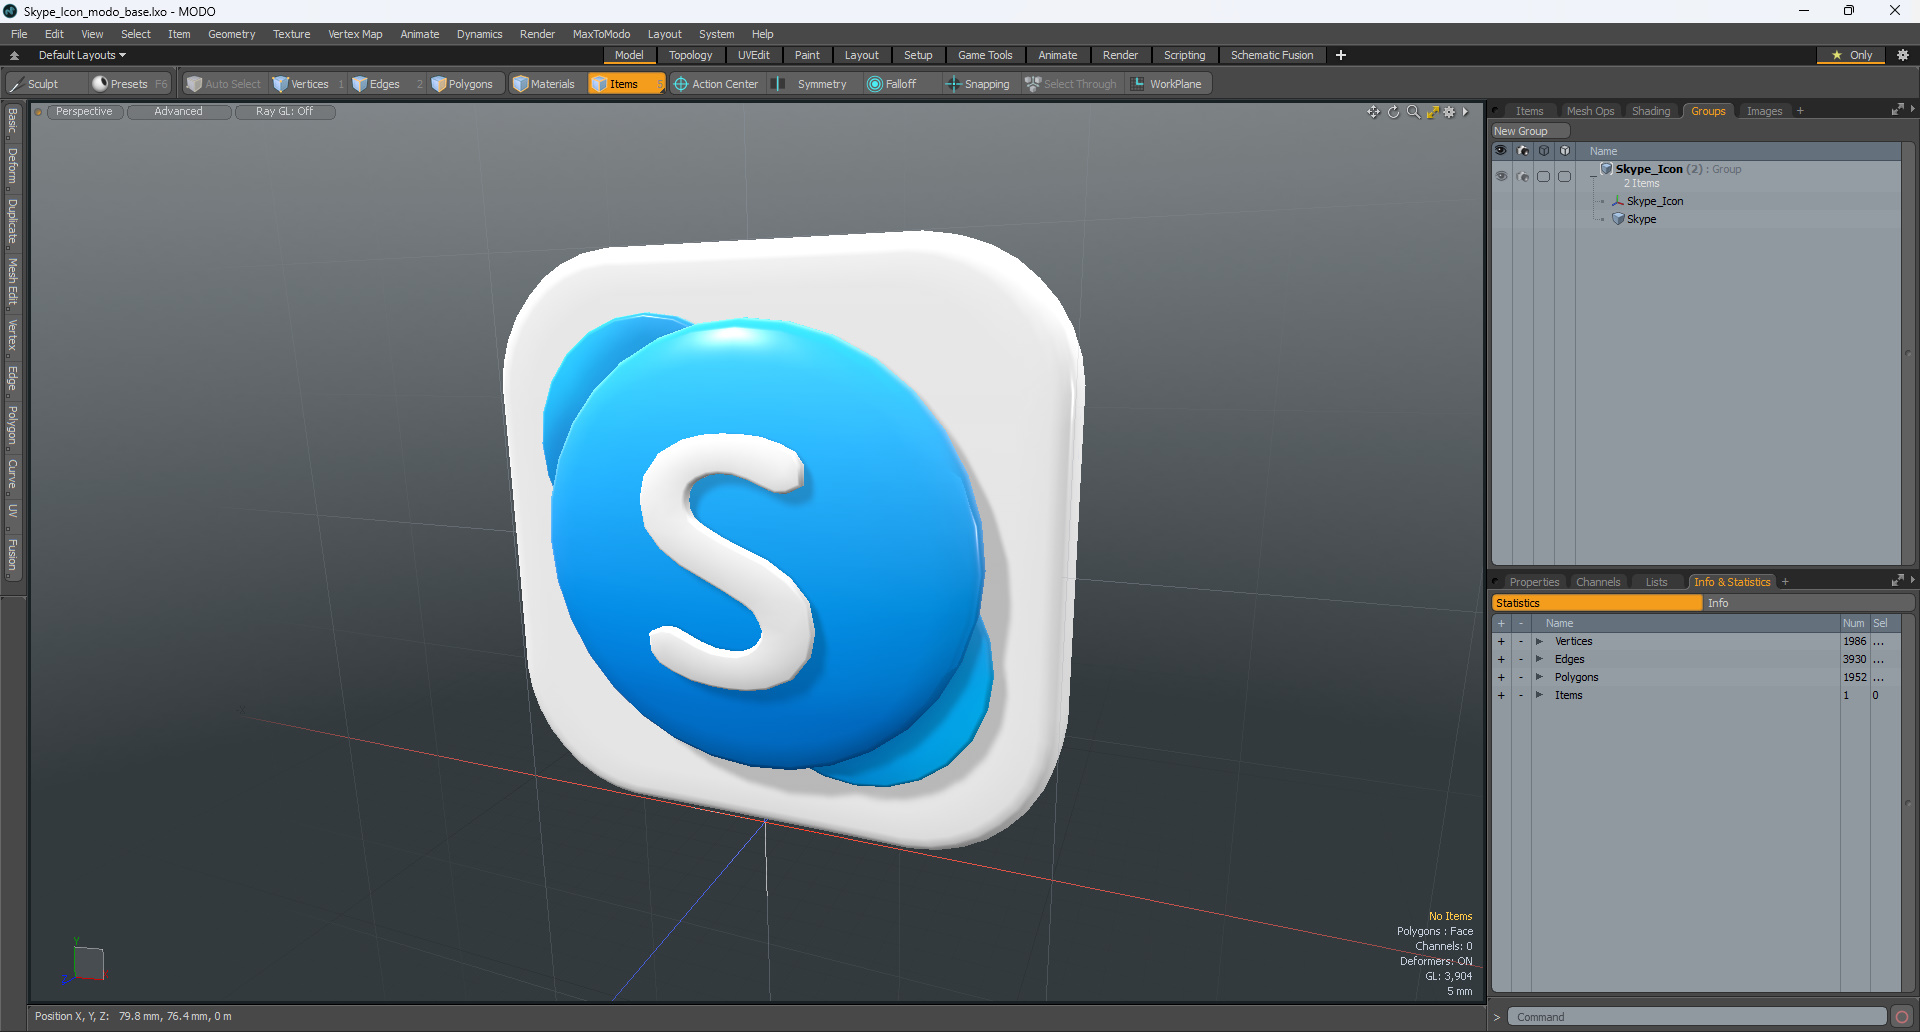Viewport: 1920px width, 1032px height.
Task: Expand the Polygons statistics row
Action: (1540, 677)
